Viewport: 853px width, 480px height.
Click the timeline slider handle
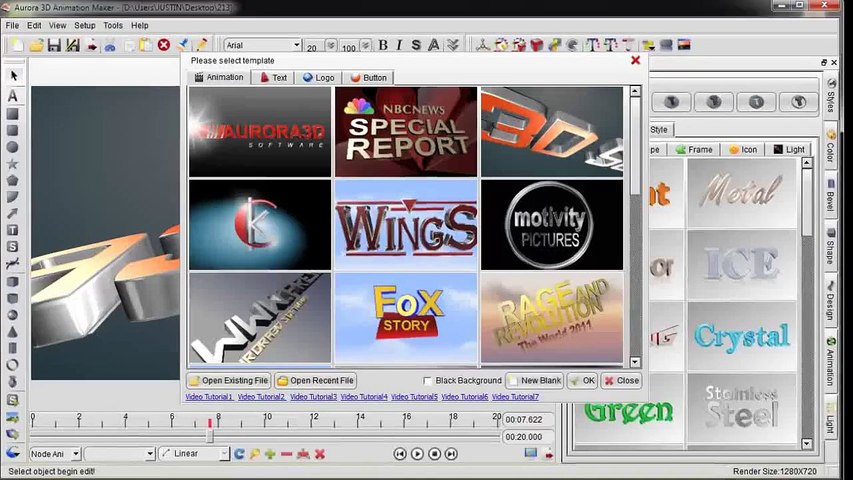pyautogui.click(x=210, y=434)
